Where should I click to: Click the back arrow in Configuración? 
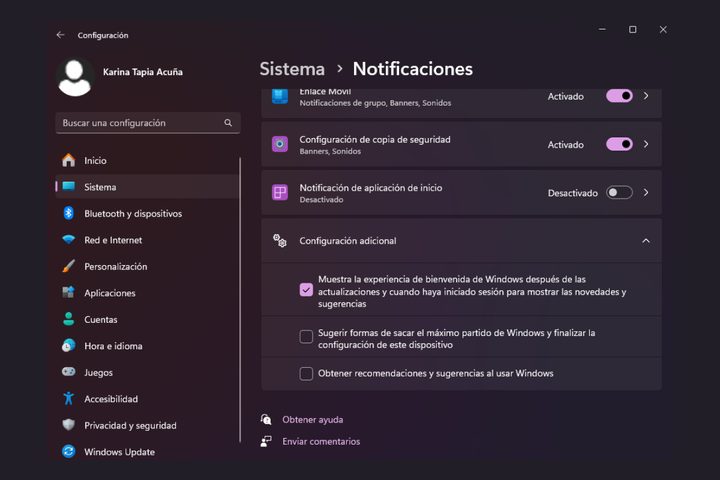(60, 35)
